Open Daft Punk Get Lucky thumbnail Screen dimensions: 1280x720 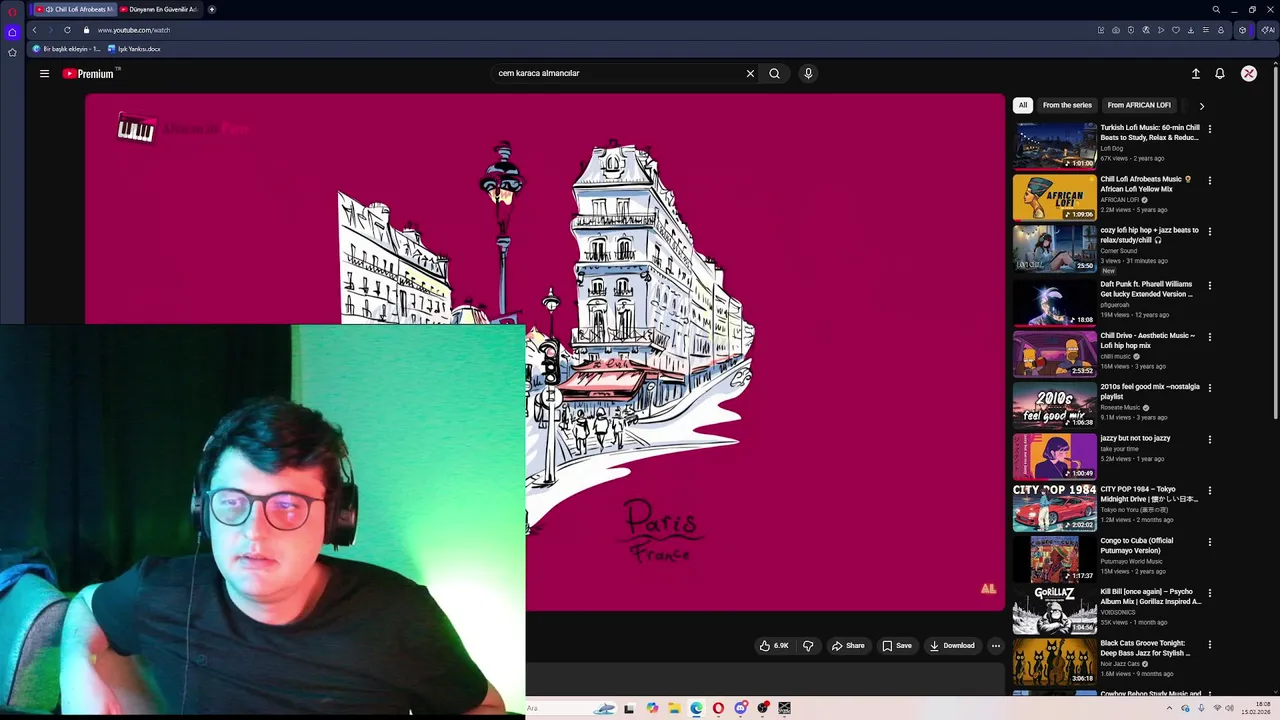click(x=1054, y=301)
